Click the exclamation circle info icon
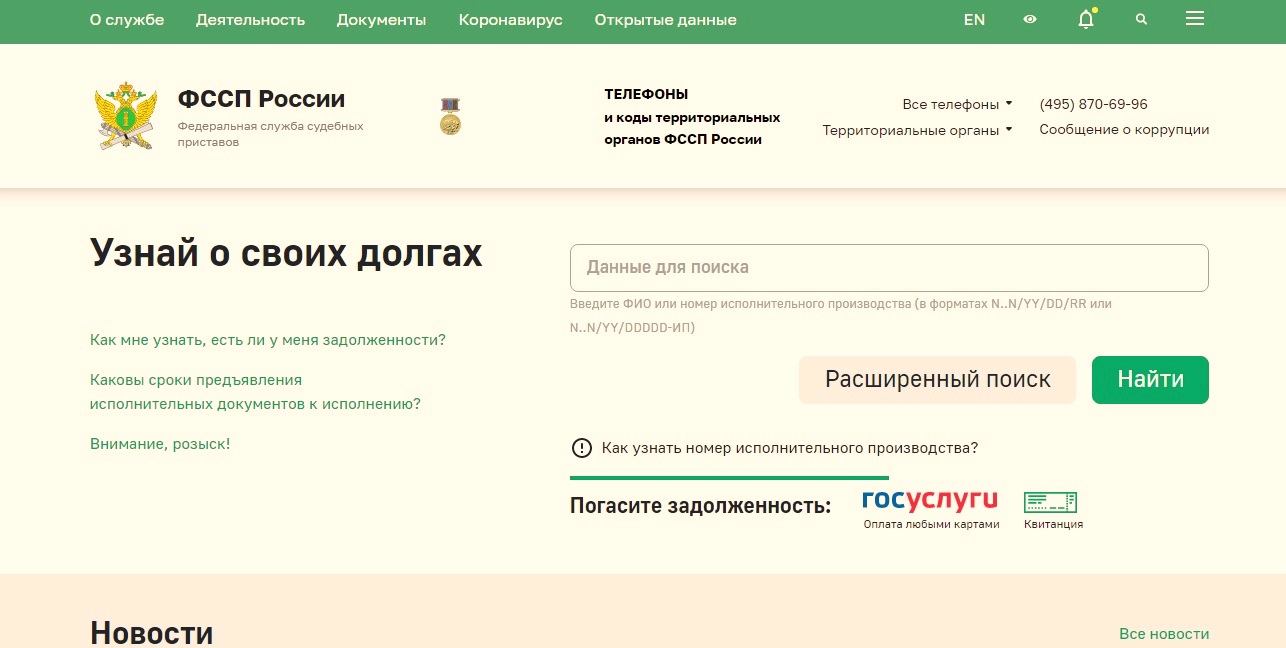 580,448
